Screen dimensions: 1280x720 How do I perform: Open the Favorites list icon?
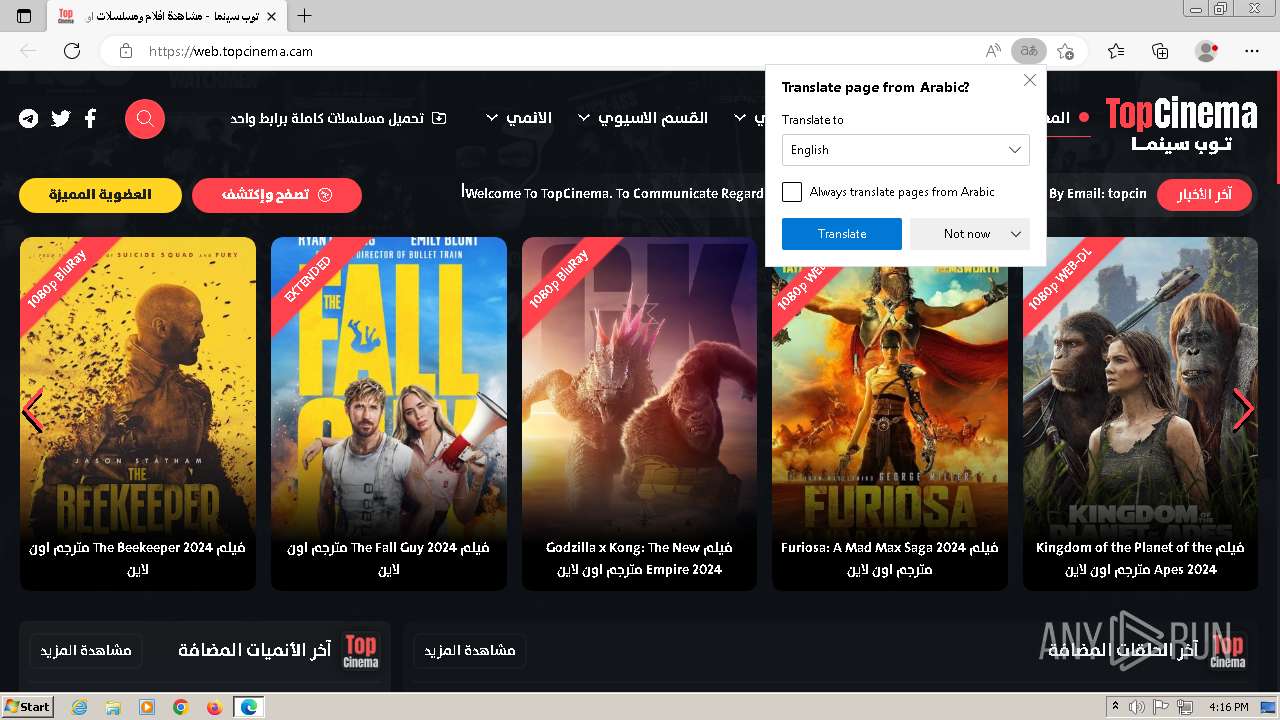pos(1116,51)
